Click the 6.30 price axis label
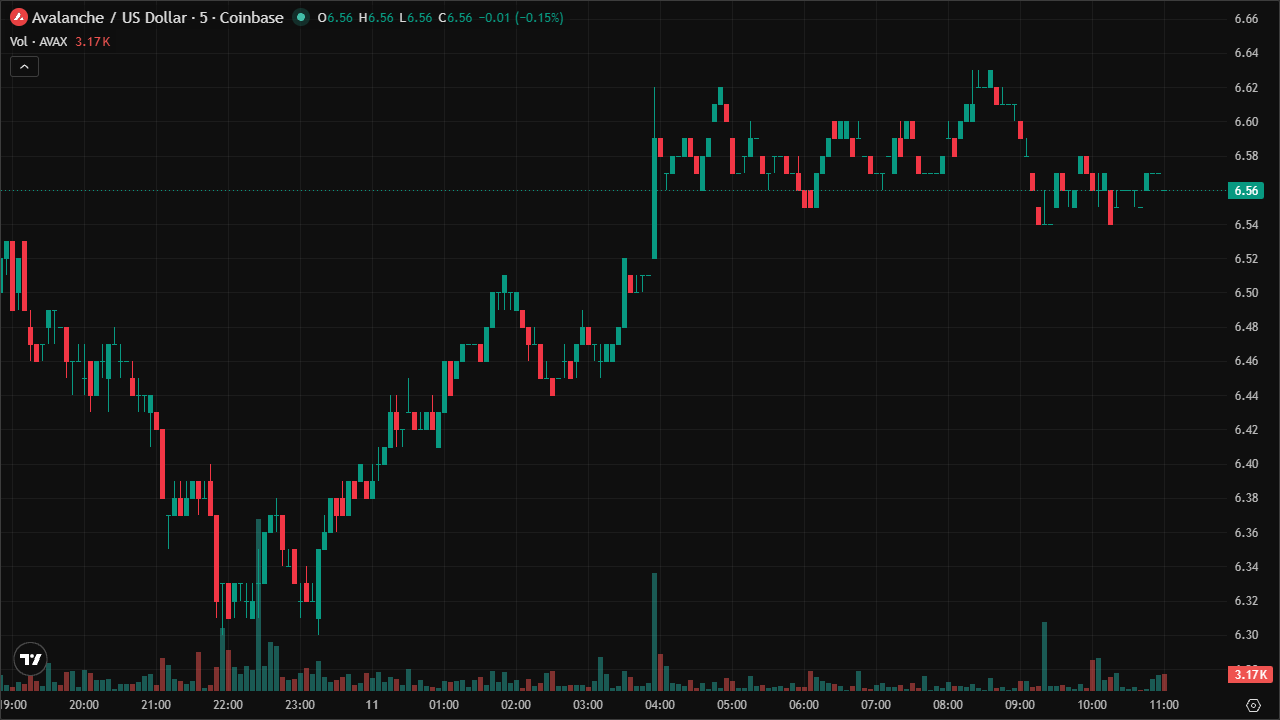 pos(1246,635)
